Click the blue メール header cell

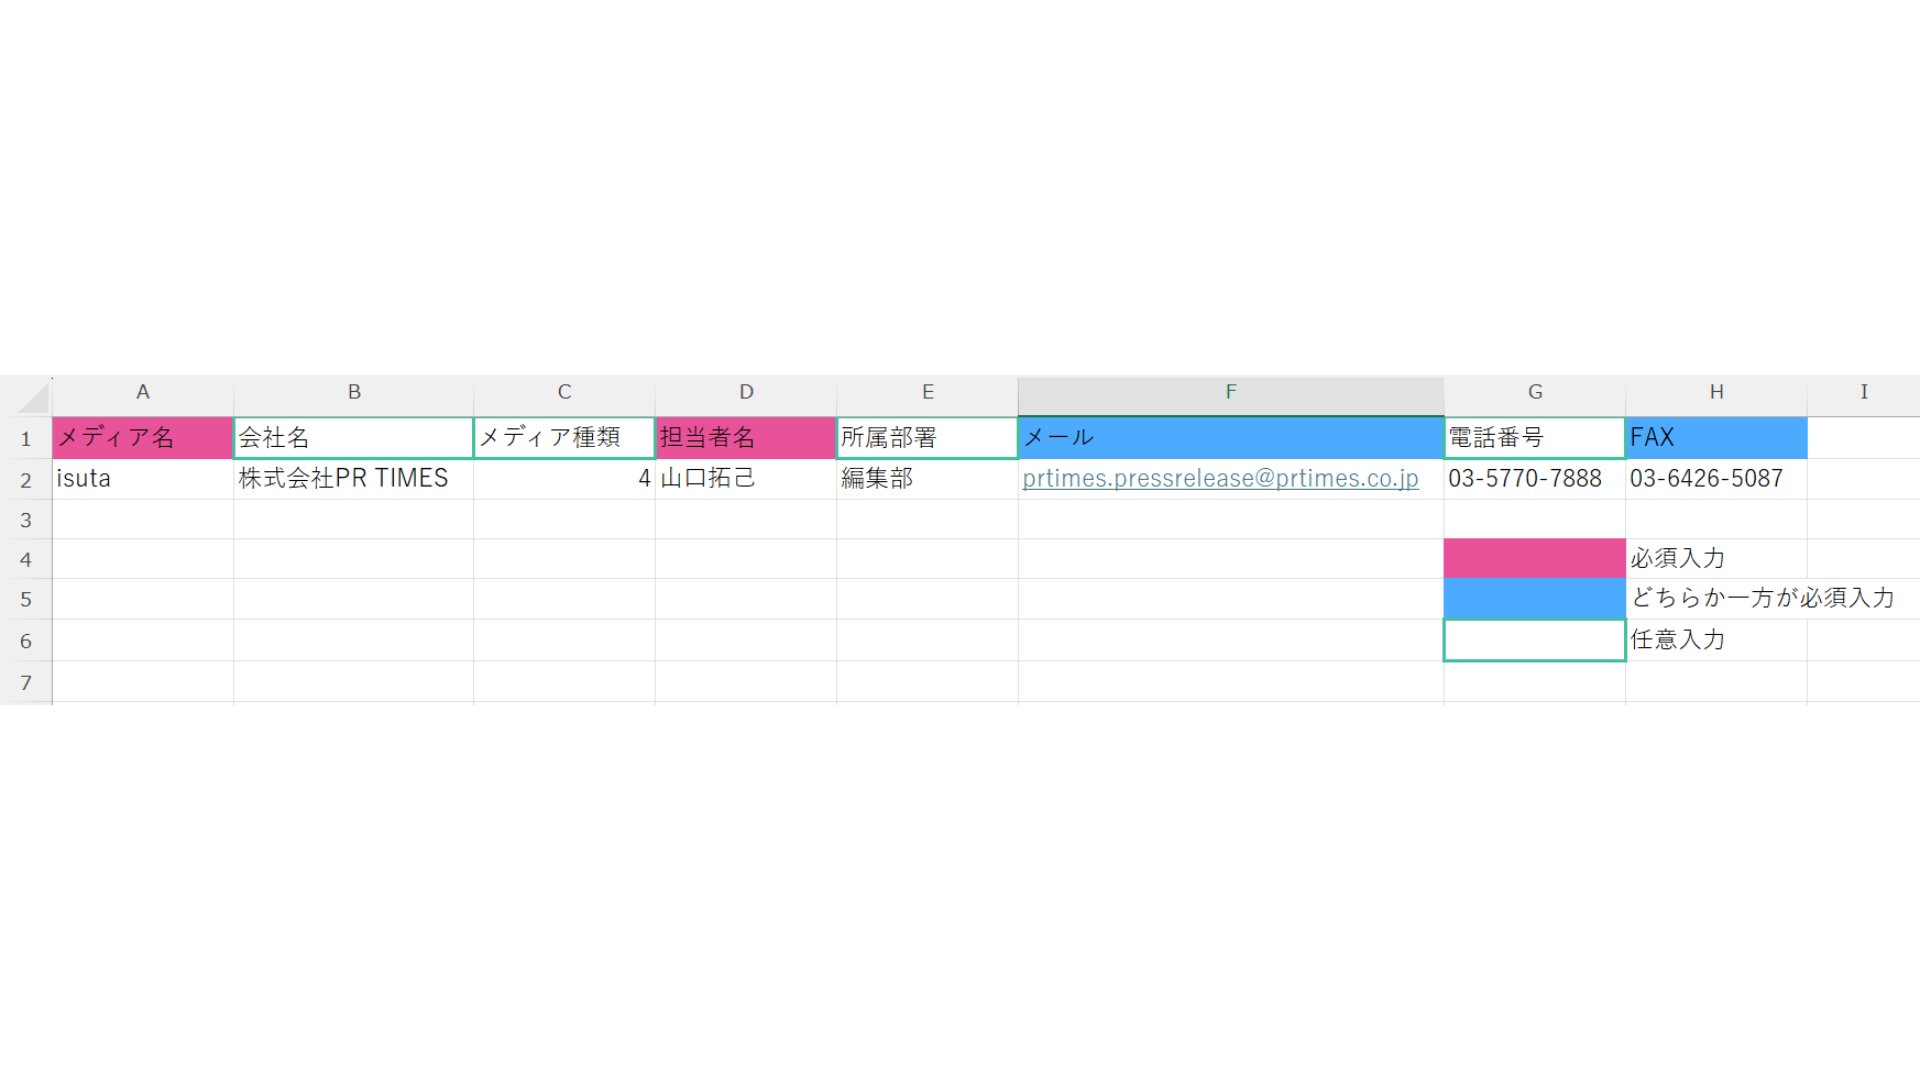point(1230,438)
